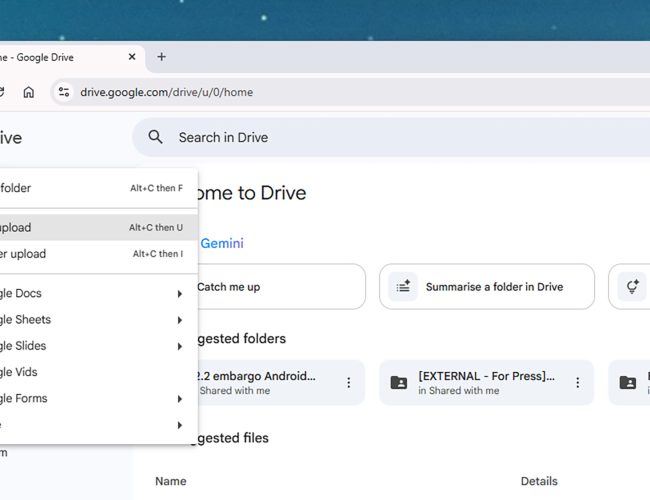Reload the page using refresh icon
This screenshot has width=650, height=500.
click(x=2, y=92)
